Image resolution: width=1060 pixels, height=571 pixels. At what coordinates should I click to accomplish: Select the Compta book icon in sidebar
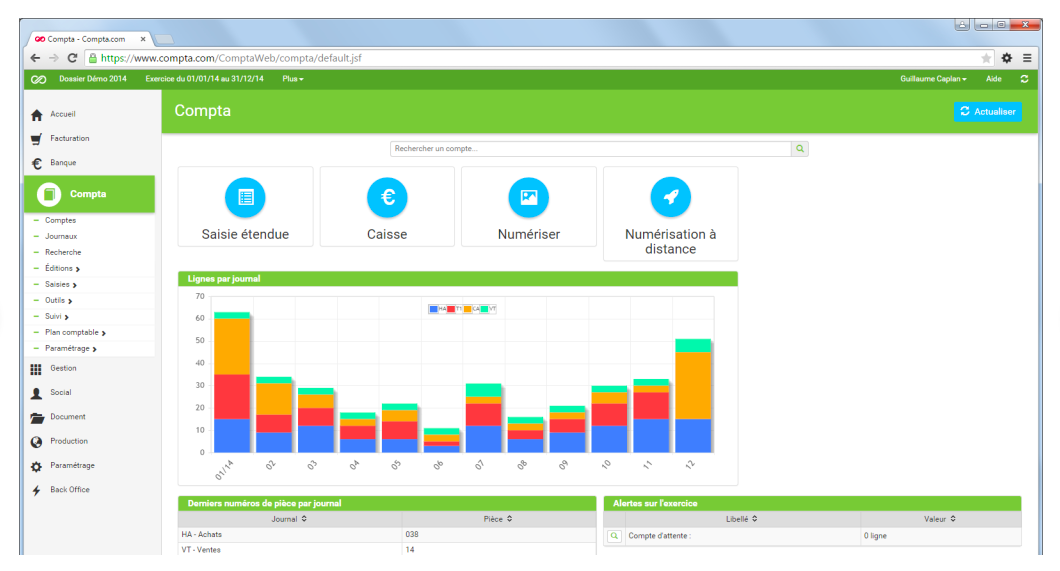click(49, 194)
